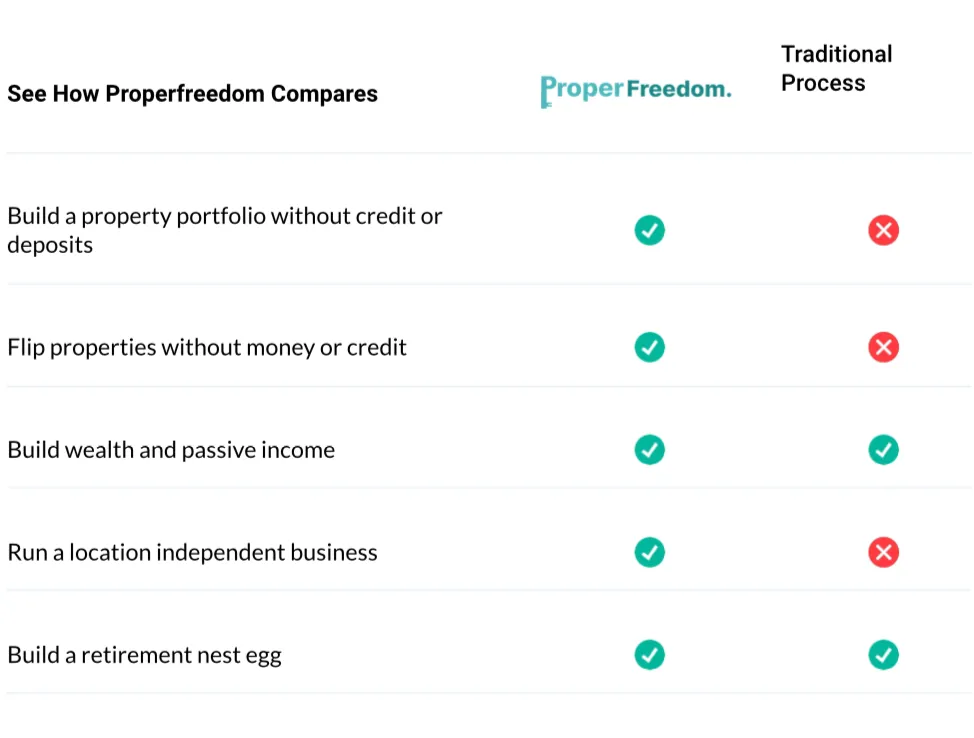Click ProperFreedom check for build wealth row
974x738 pixels.
[x=650, y=450]
